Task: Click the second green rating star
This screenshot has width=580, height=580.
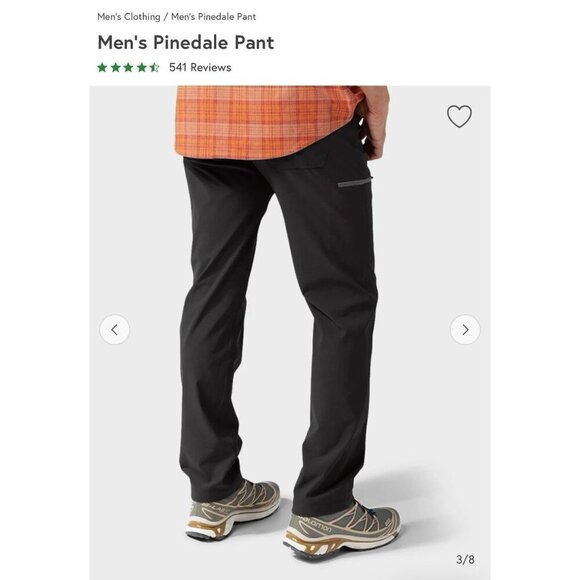Action: click(115, 67)
